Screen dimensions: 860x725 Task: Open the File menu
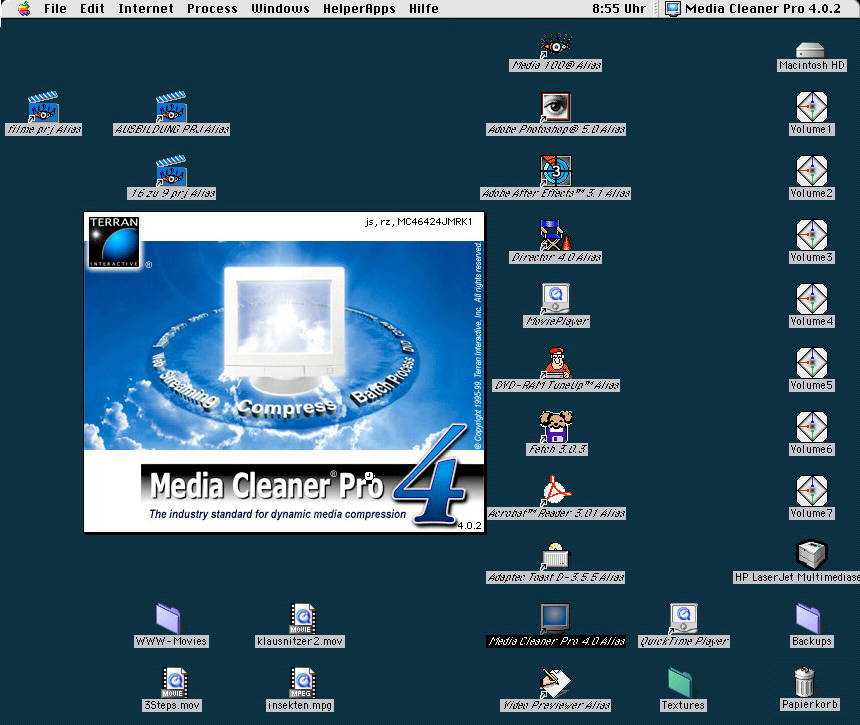[55, 9]
